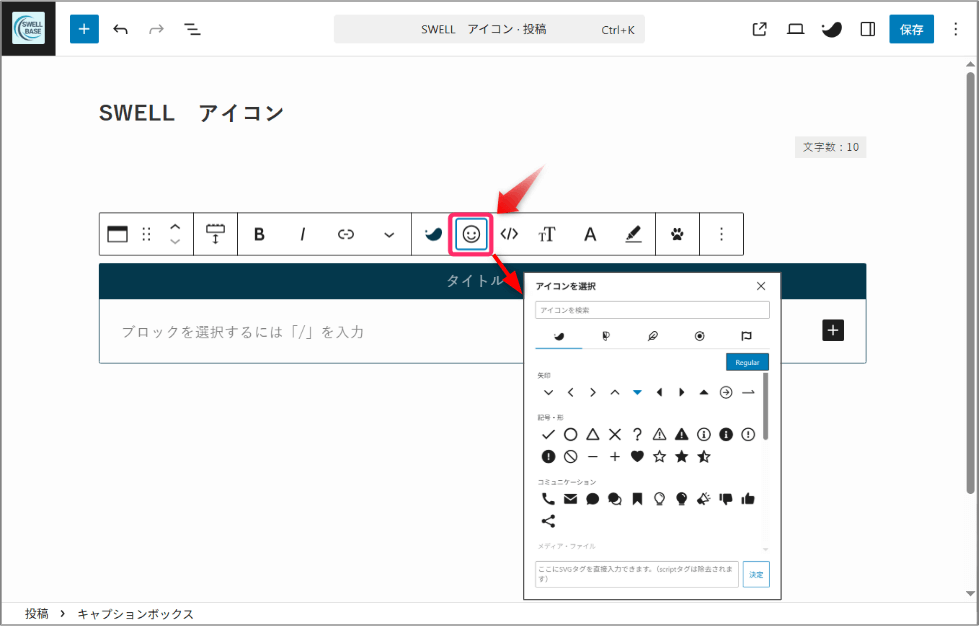Click the 文字数：10 character count badge
Viewport: 979px width, 626px height.
pos(830,147)
